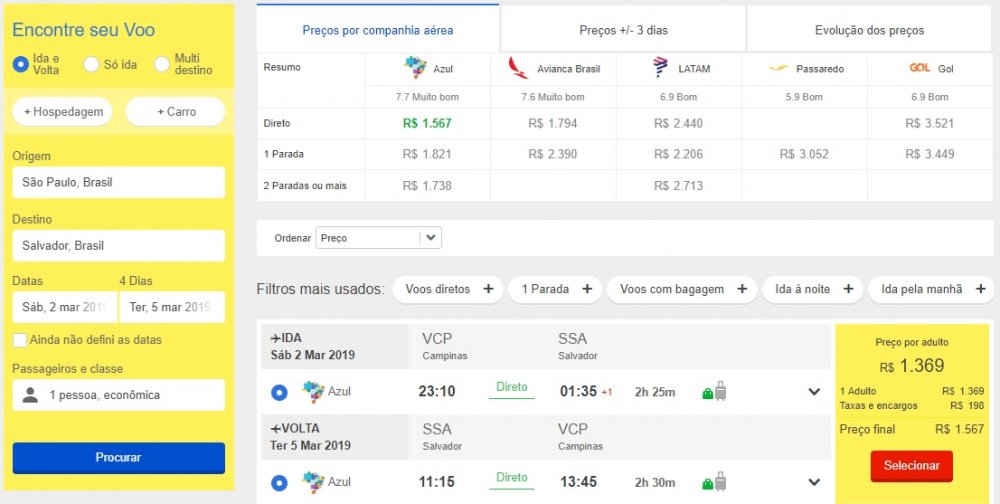Viewport: 1000px width, 504px height.
Task: Expand outbound flight details chevron
Action: [x=814, y=392]
